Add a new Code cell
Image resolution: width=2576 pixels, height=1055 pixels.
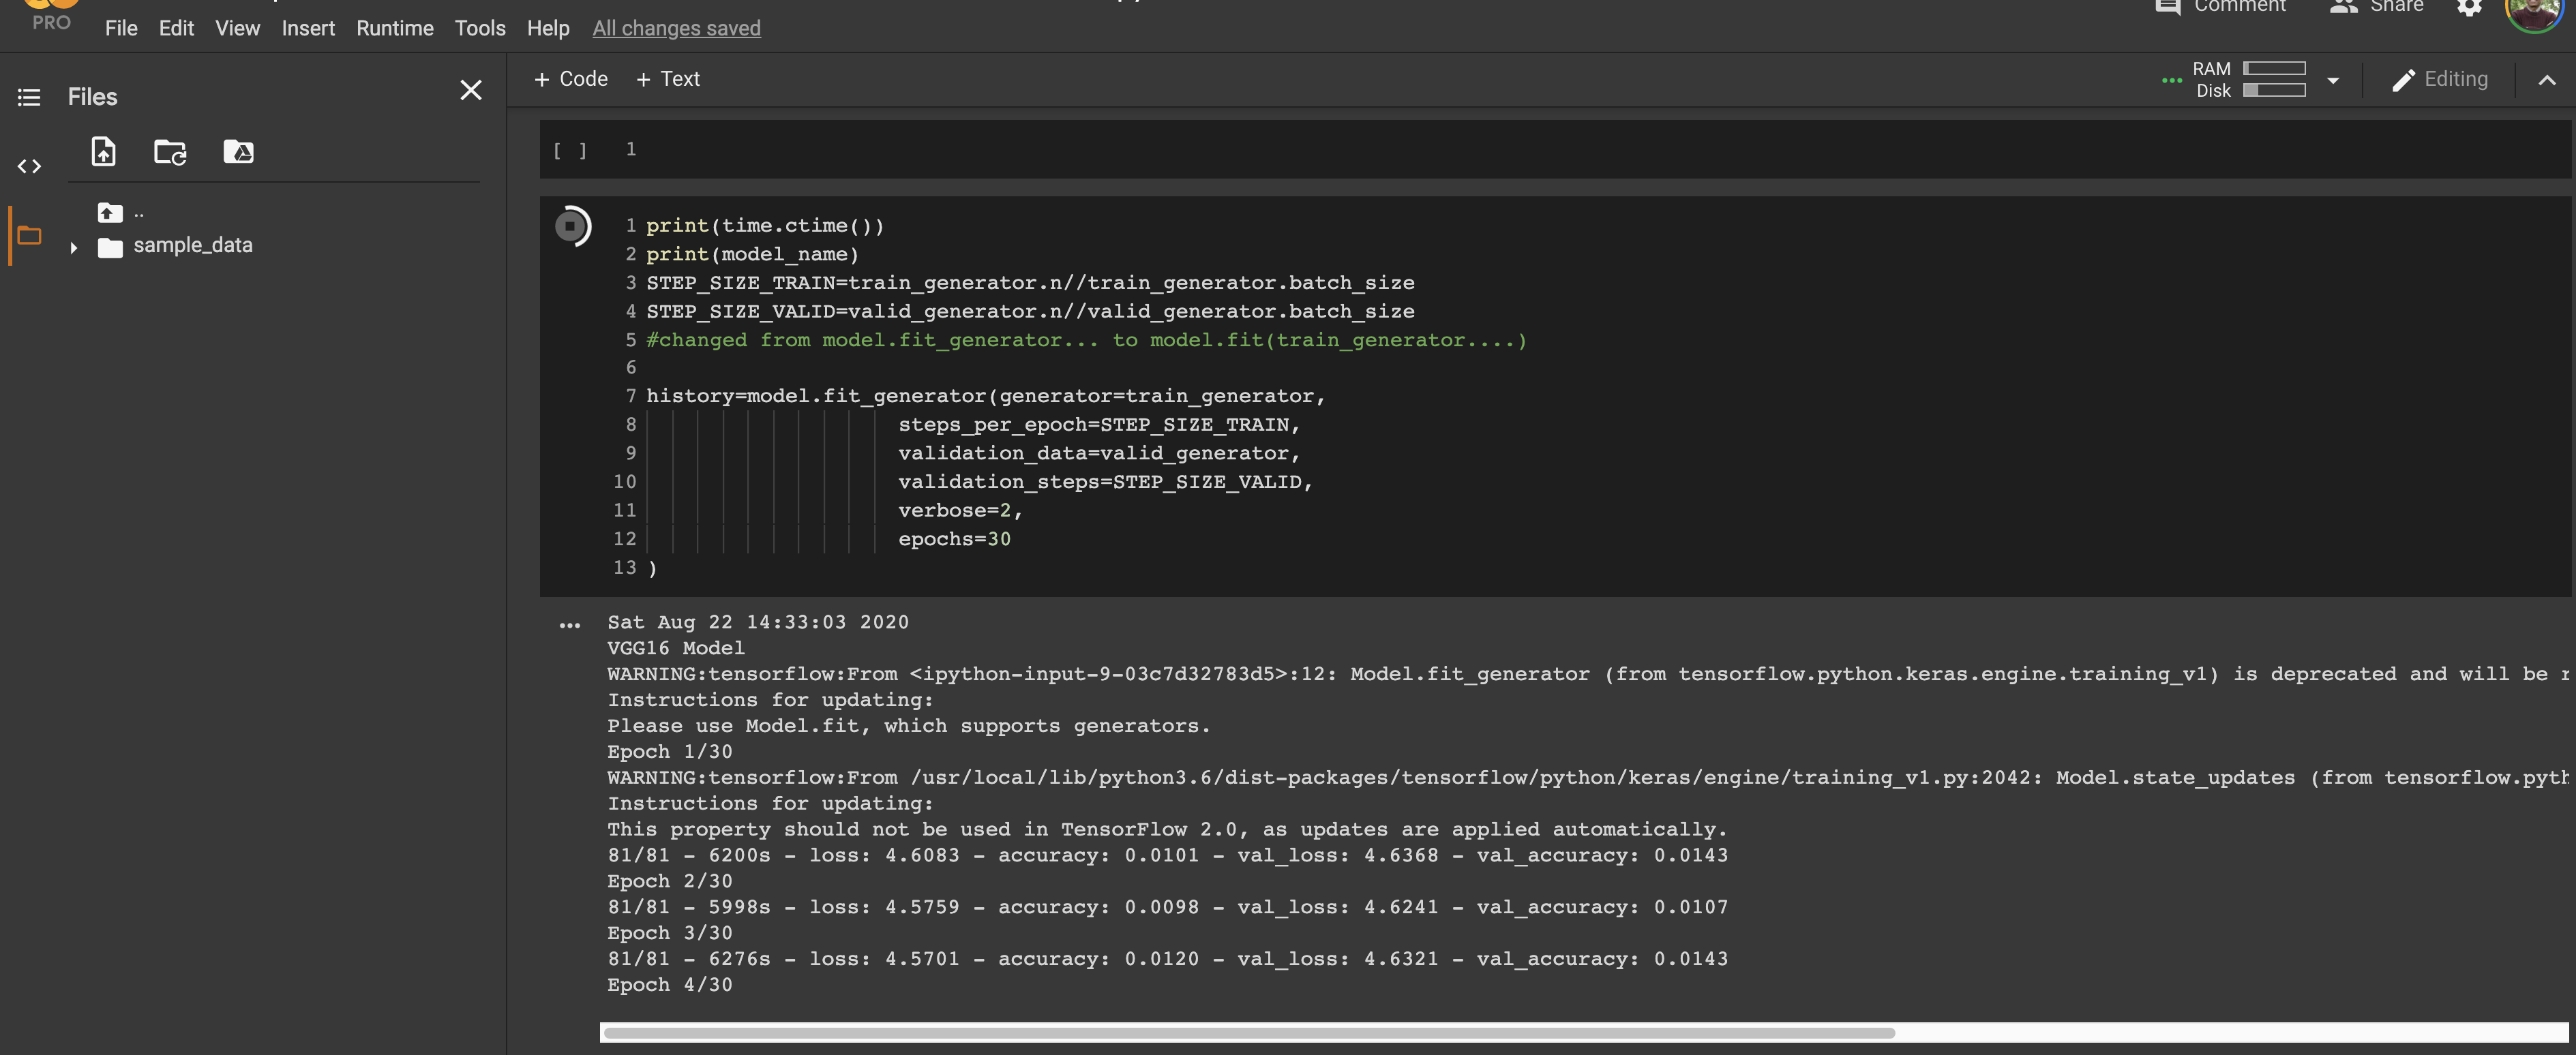pos(571,78)
